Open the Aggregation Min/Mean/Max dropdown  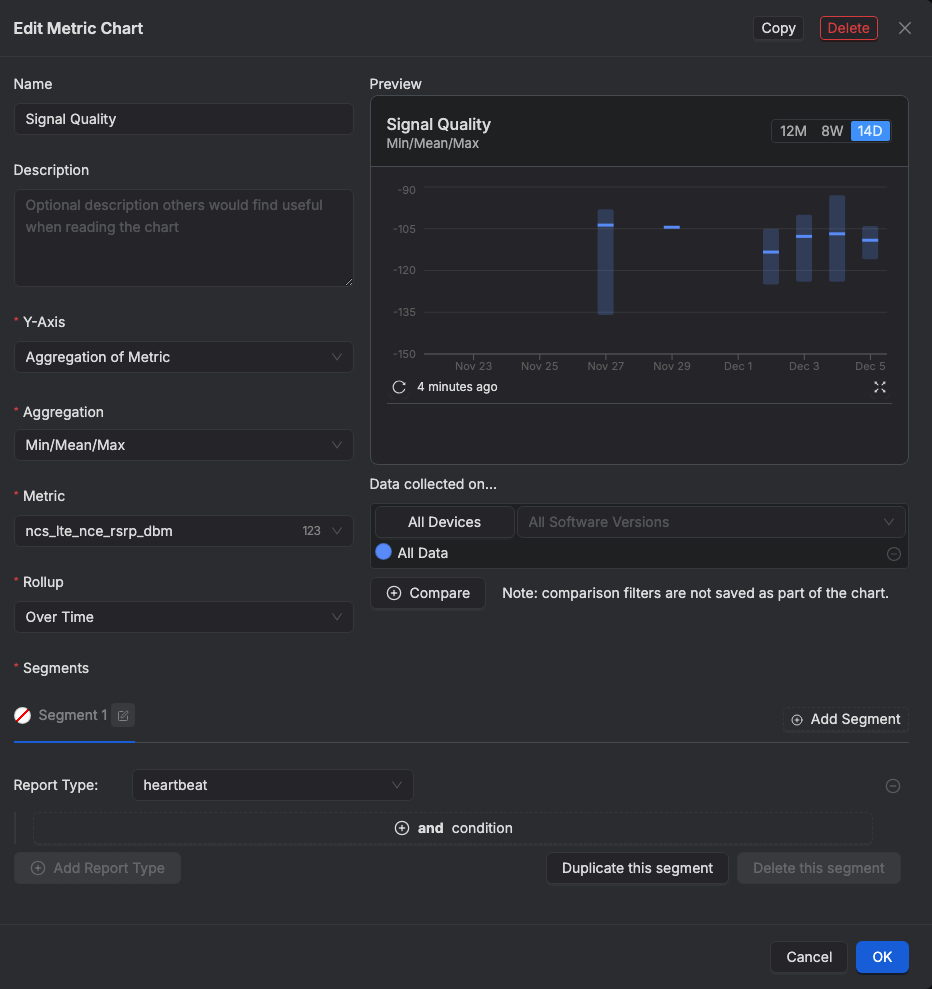tap(183, 445)
